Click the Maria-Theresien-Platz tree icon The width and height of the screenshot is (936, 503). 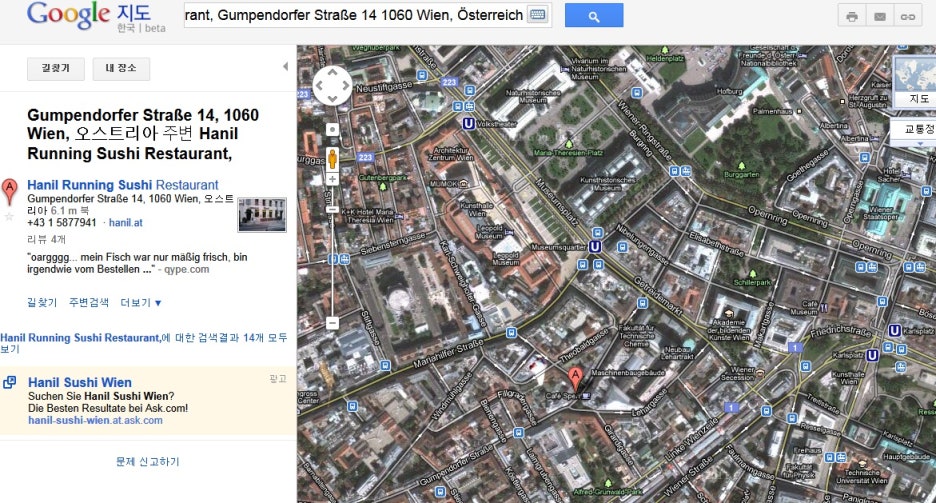(x=568, y=144)
